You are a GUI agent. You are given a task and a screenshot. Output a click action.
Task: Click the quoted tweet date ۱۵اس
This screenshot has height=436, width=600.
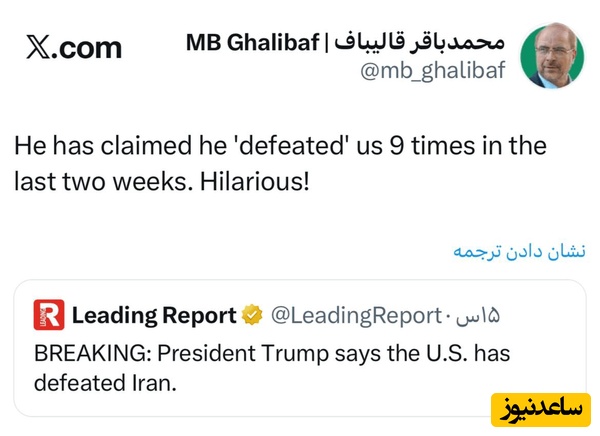477,316
